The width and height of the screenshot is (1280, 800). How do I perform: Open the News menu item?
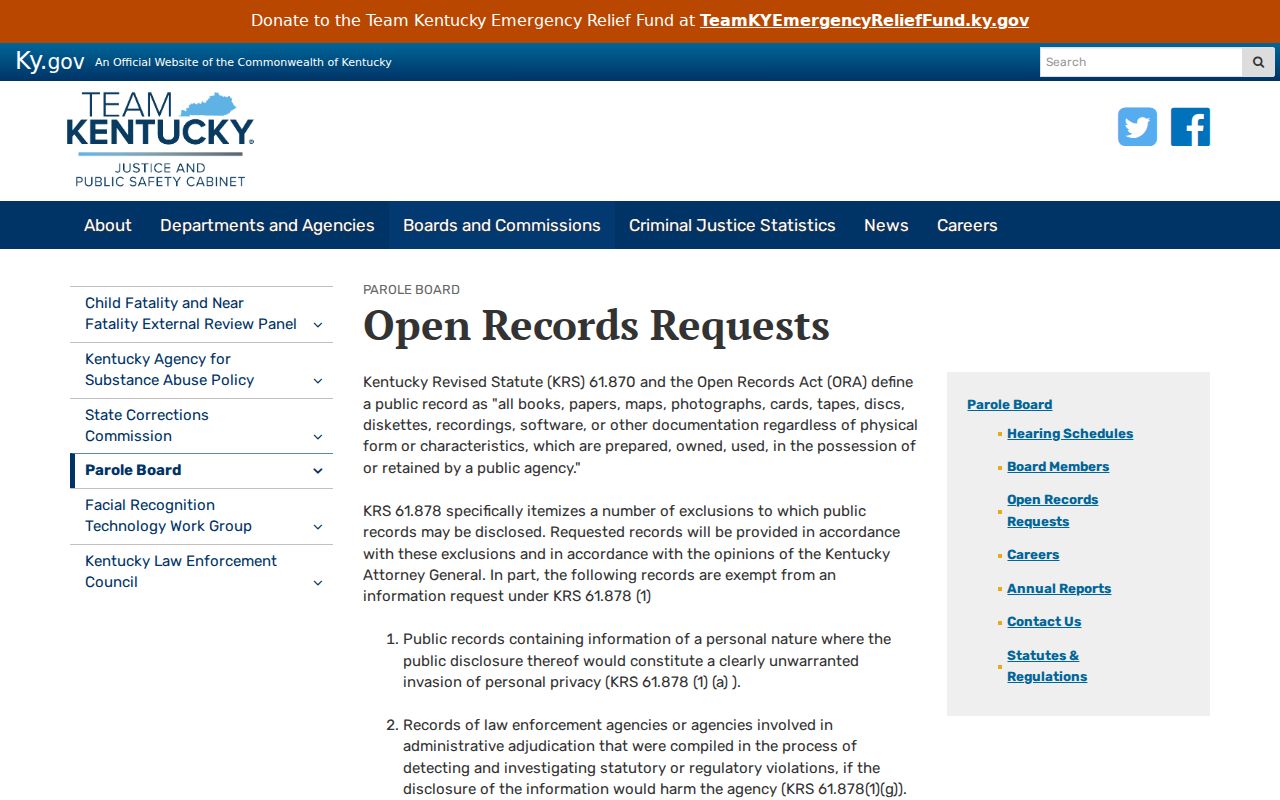[x=886, y=225]
